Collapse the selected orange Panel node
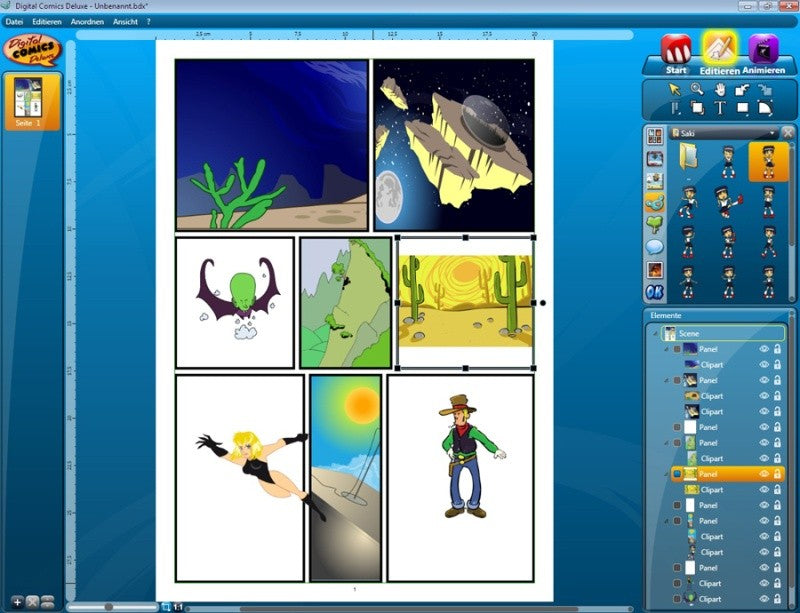 point(666,474)
